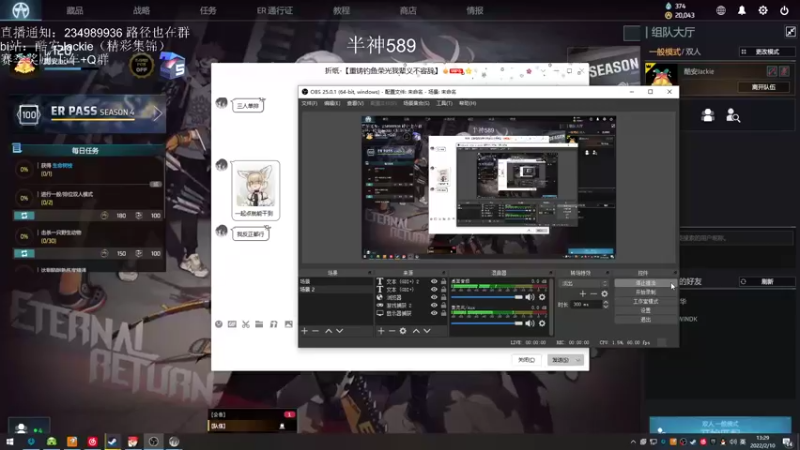
Task: Click stop streaming button in OBS controls
Action: 645,283
